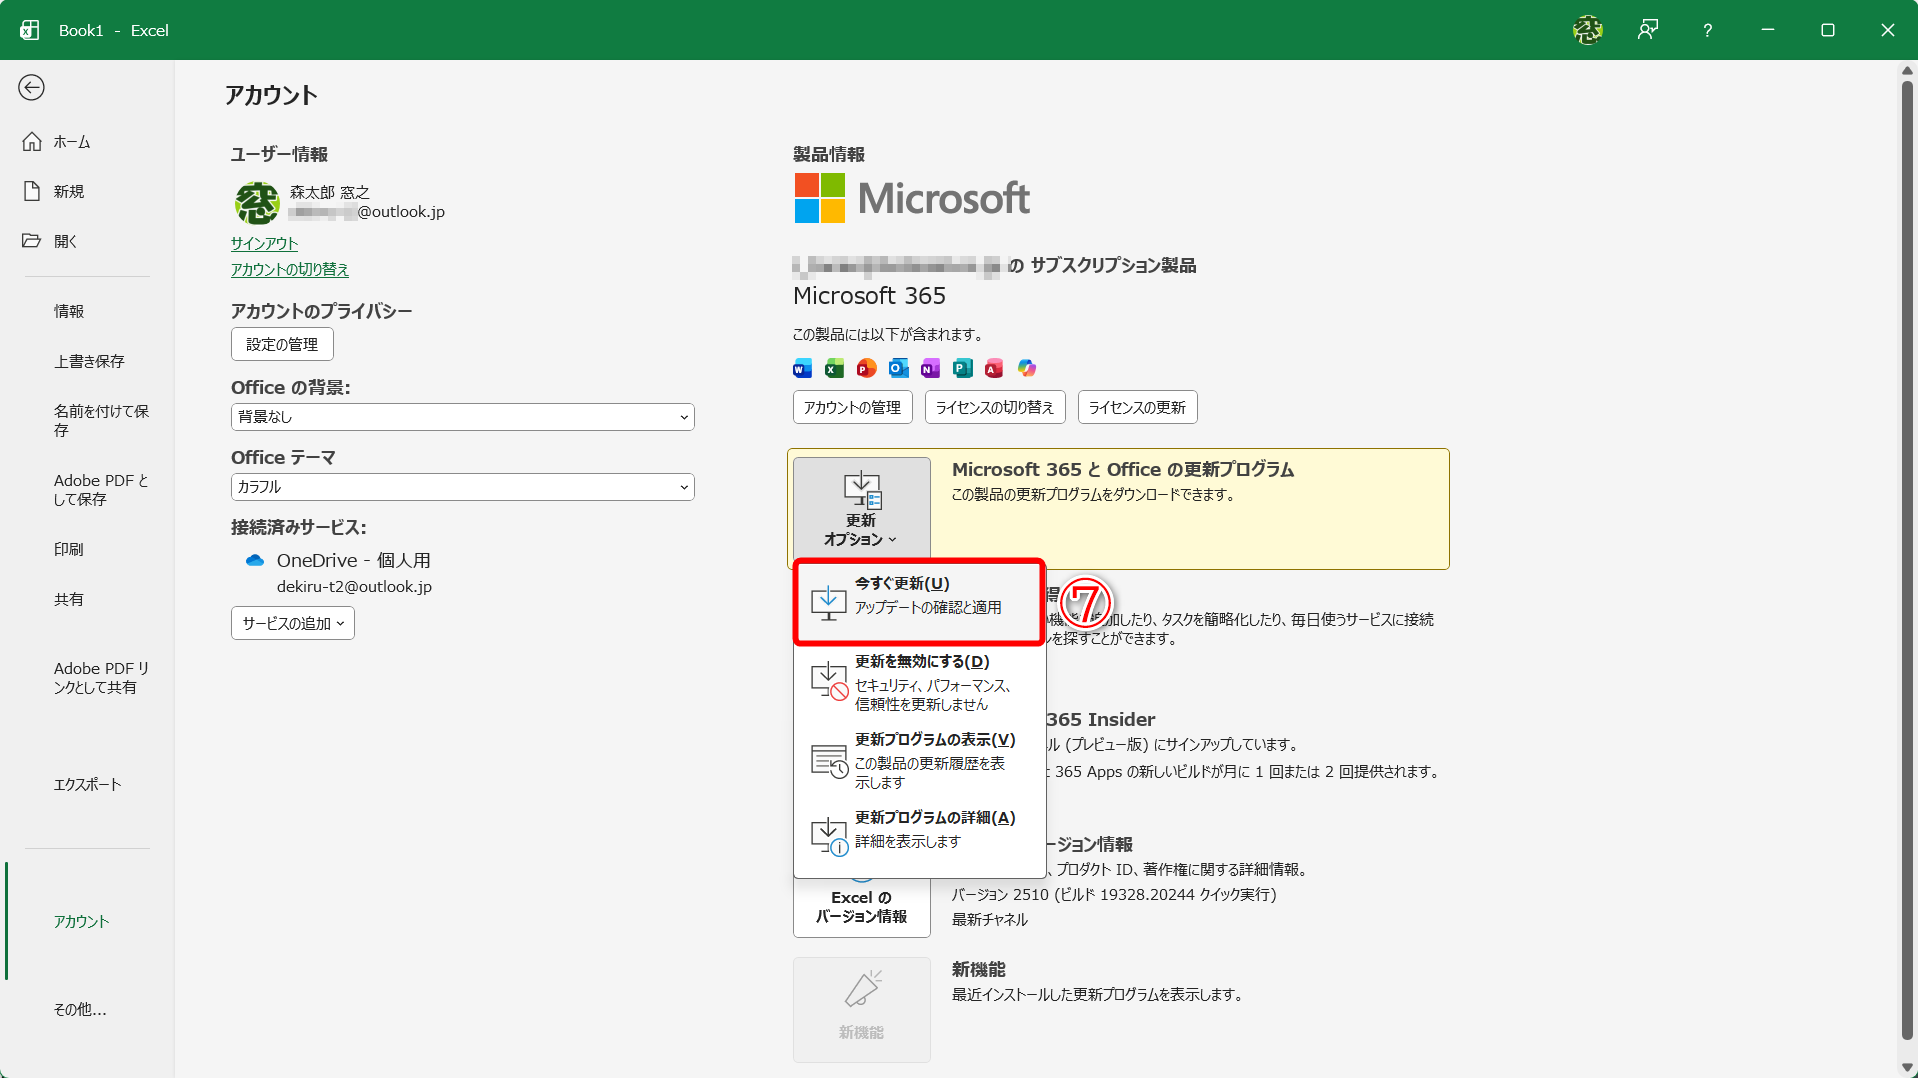Click the Word product icon
The height and width of the screenshot is (1078, 1918).
[801, 368]
